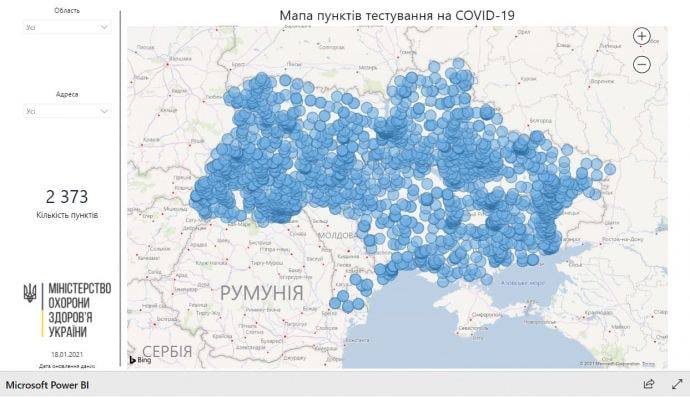The height and width of the screenshot is (398, 690).
Task: Select the 2 373 points count card
Action: pos(67,197)
